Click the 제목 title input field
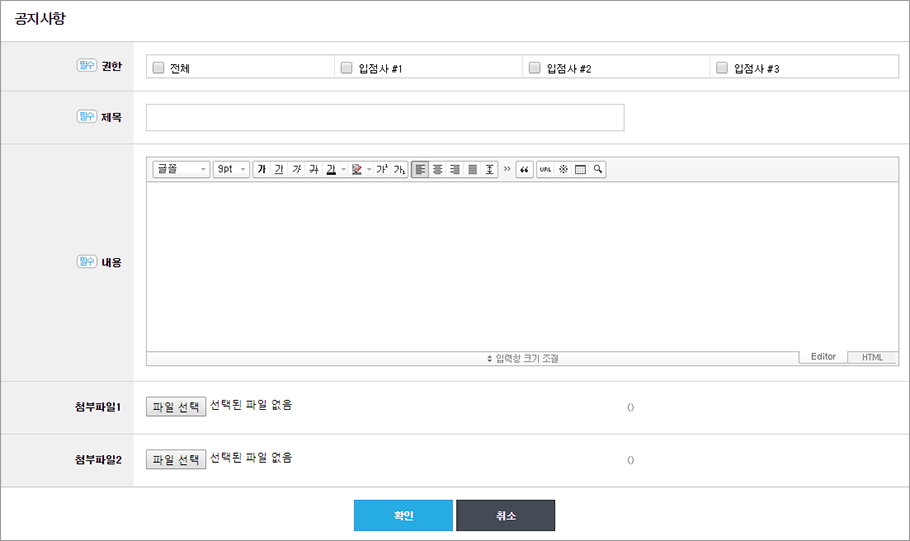Image resolution: width=910 pixels, height=541 pixels. 385,117
